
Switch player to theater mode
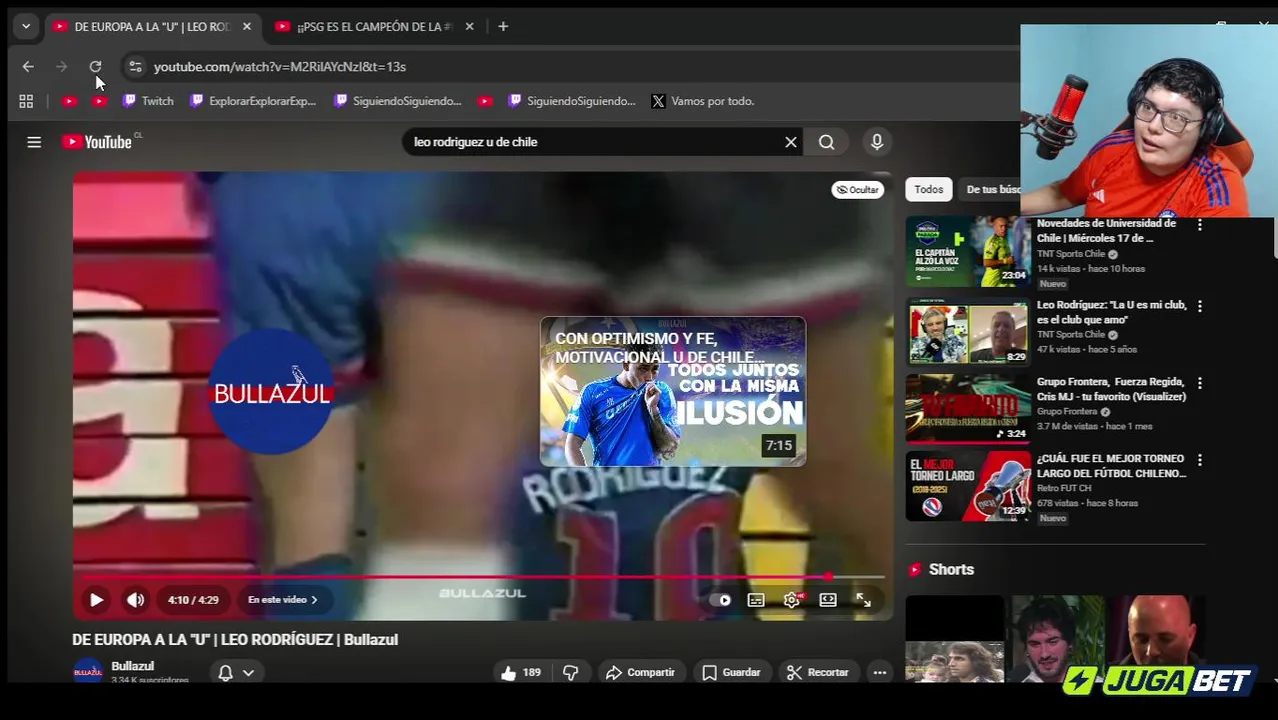click(828, 600)
